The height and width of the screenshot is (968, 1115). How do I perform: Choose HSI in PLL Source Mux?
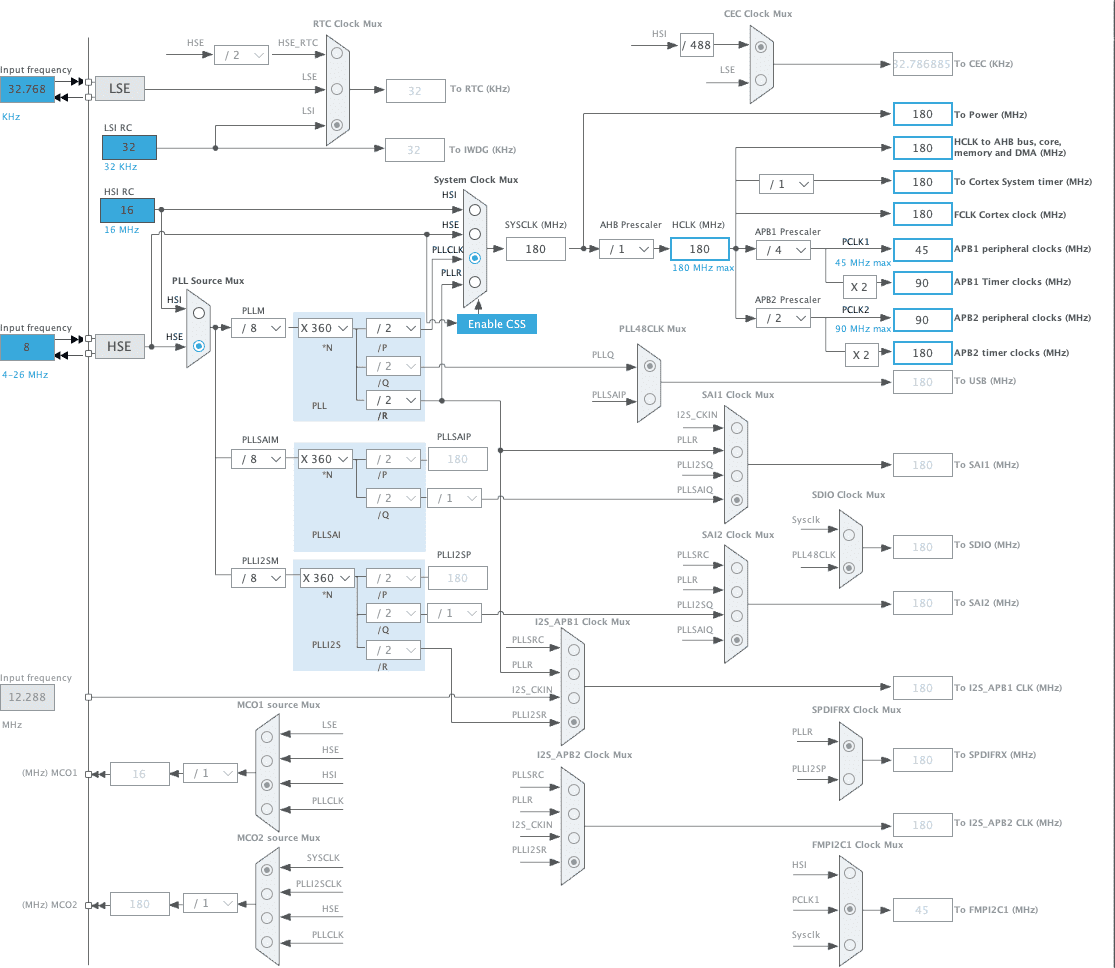coord(199,313)
